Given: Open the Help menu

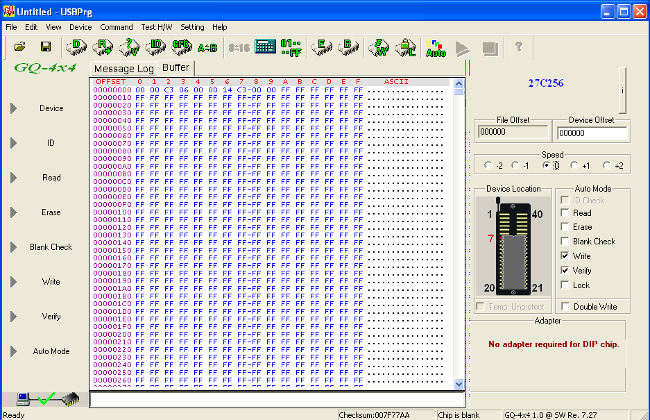Looking at the screenshot, I should tap(220, 27).
